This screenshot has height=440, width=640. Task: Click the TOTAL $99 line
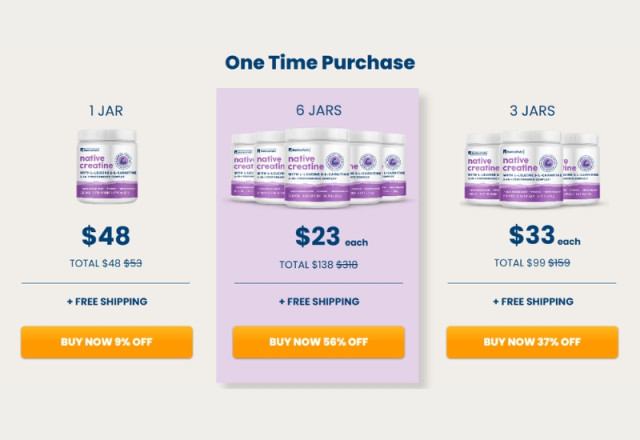[531, 263]
